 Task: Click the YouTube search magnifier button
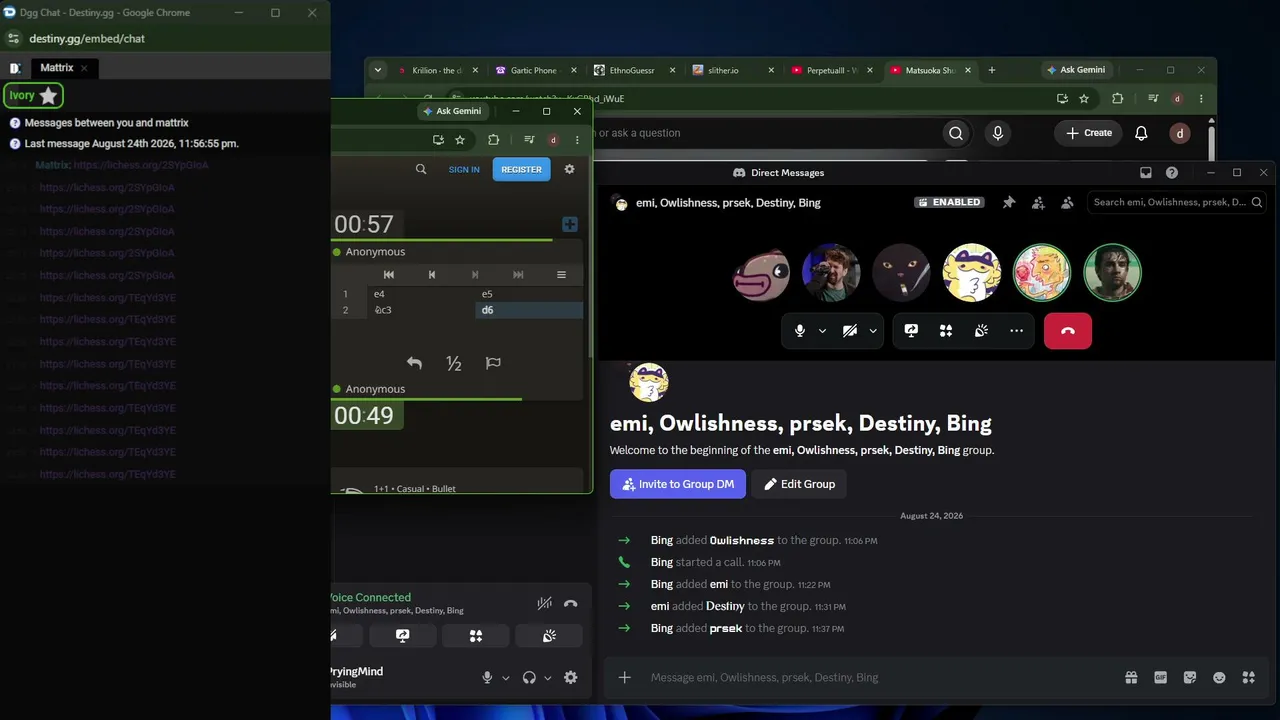(956, 133)
